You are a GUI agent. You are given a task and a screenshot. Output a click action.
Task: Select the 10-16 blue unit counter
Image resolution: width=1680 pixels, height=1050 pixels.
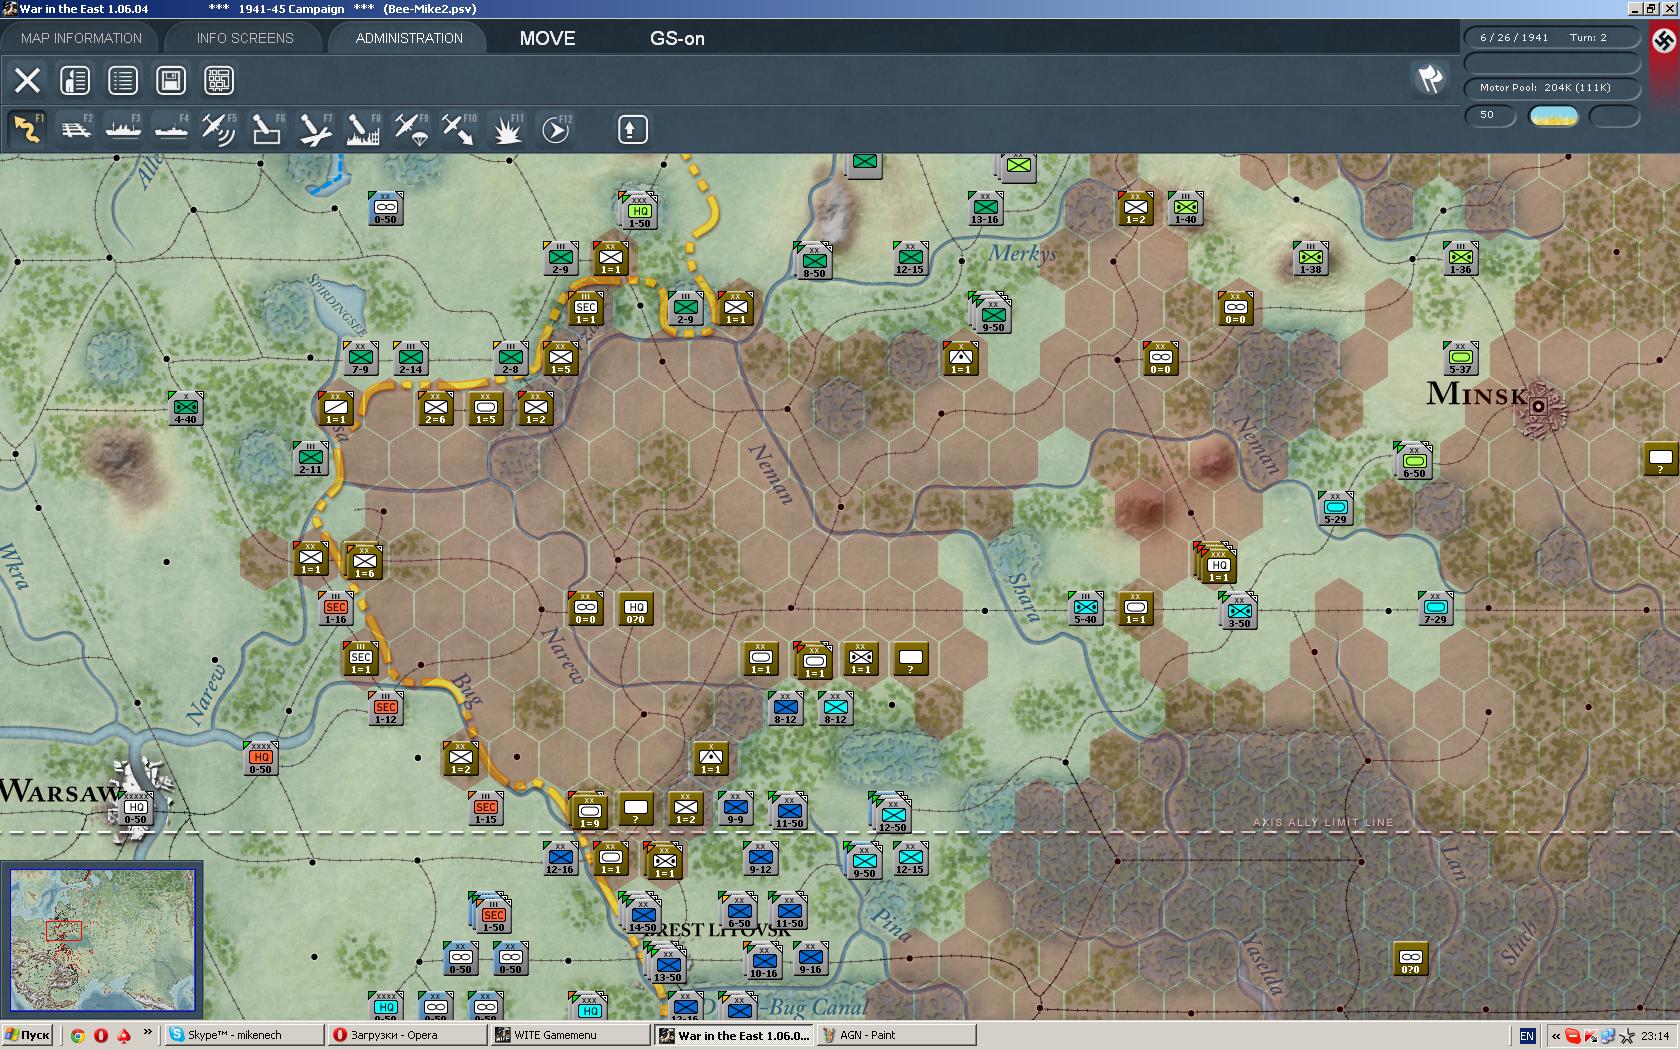pos(763,961)
